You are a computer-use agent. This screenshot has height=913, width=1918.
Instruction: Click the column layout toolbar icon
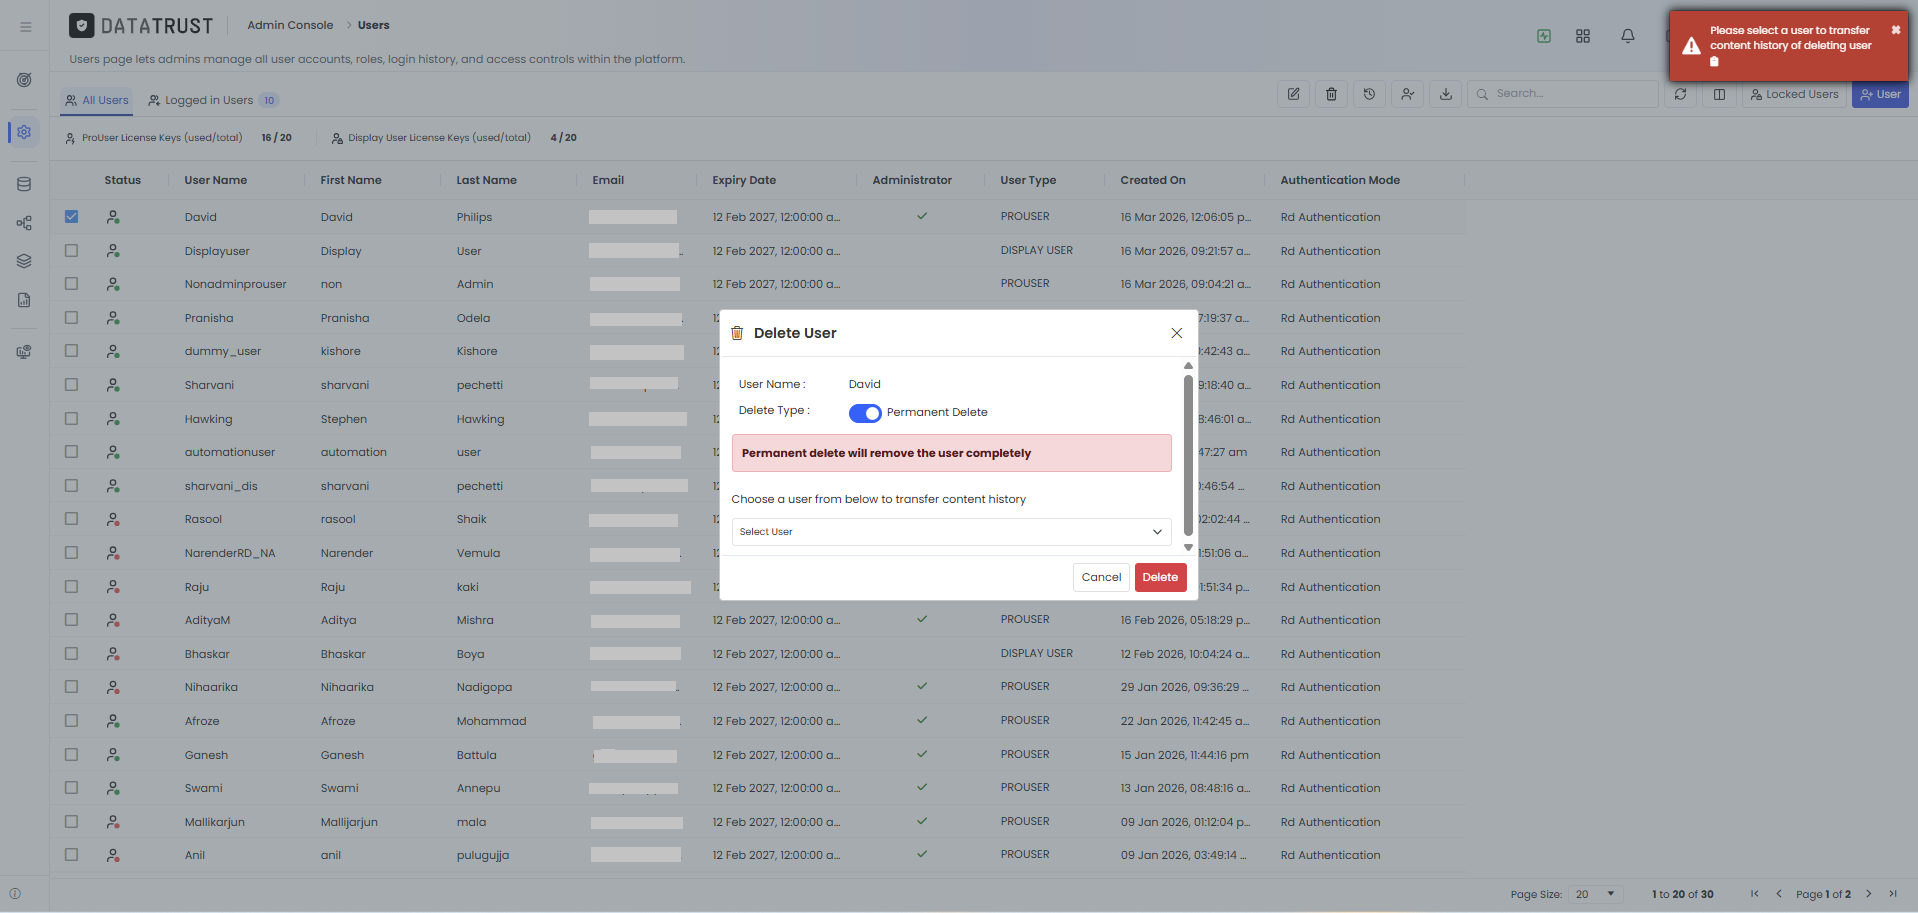point(1719,94)
